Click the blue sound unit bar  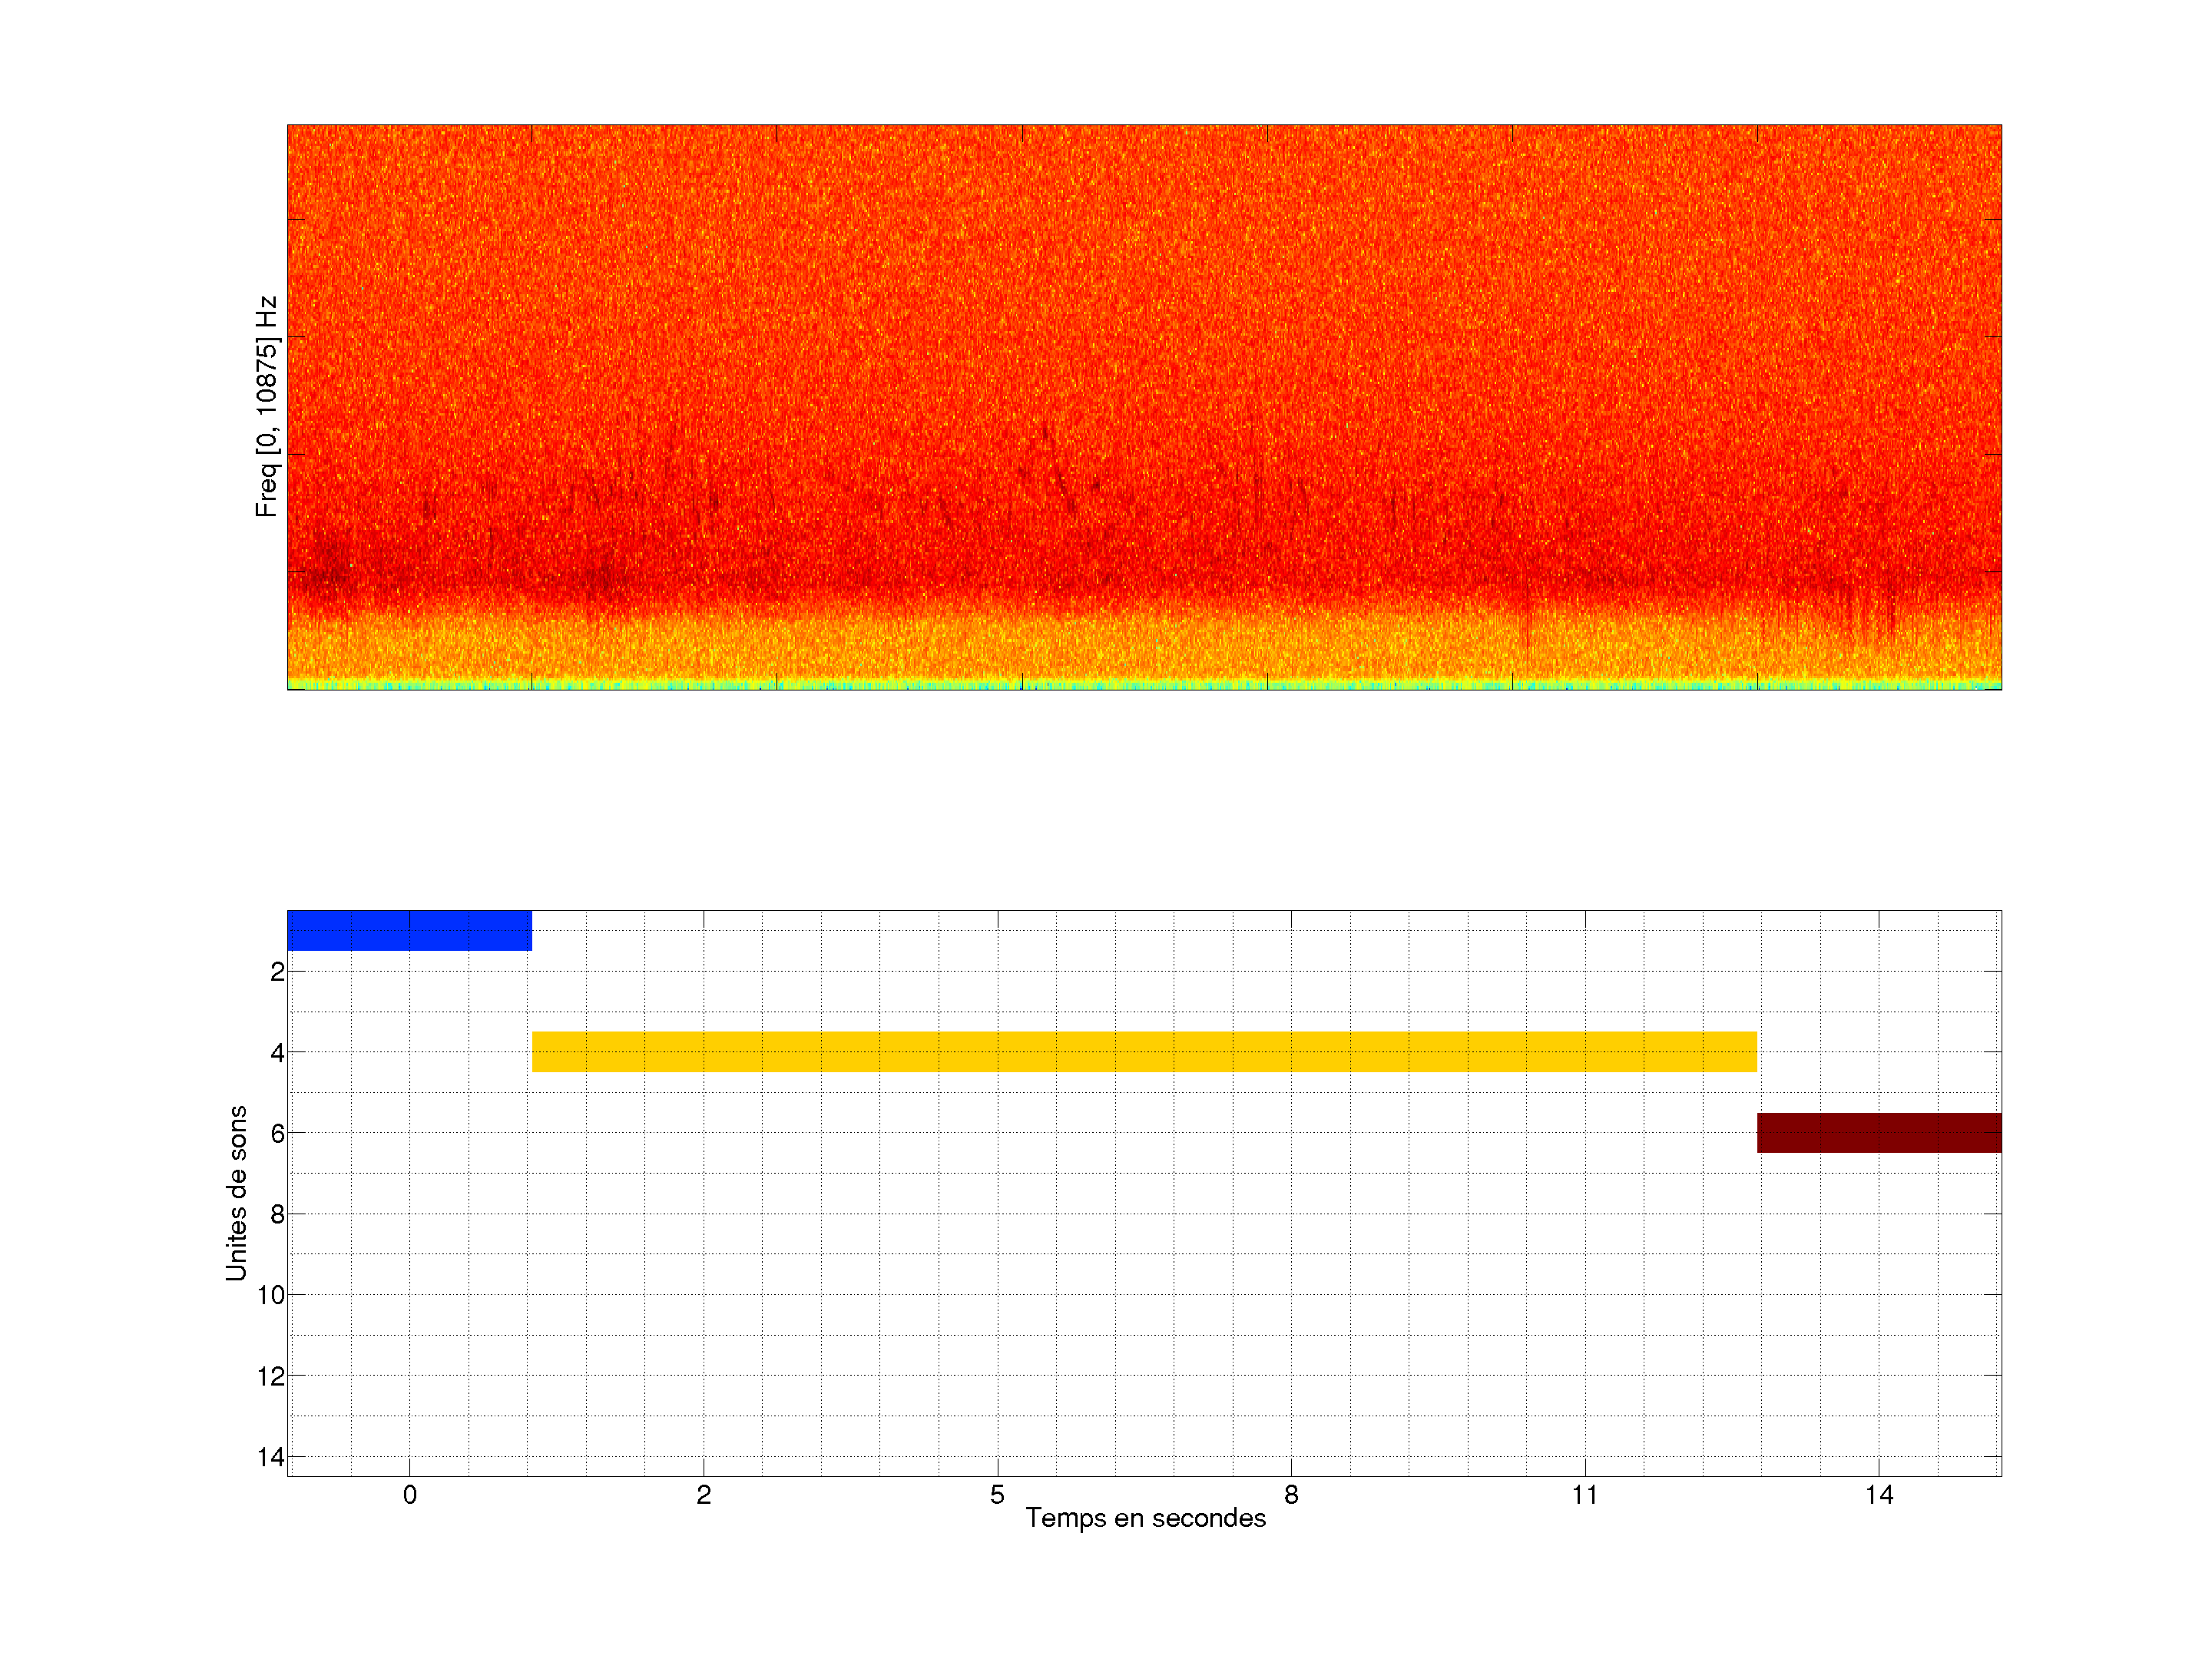coord(409,930)
